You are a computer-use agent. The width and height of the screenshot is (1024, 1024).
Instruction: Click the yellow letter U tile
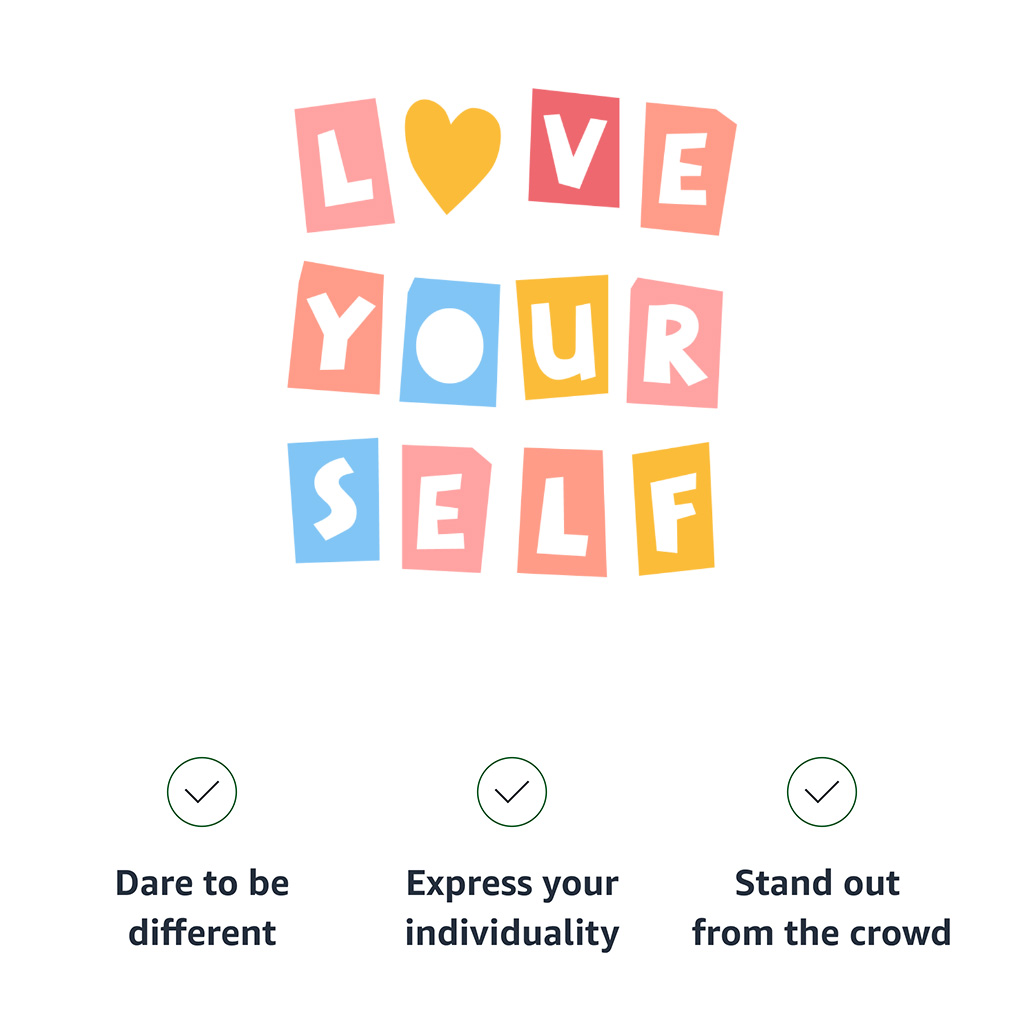coord(564,337)
